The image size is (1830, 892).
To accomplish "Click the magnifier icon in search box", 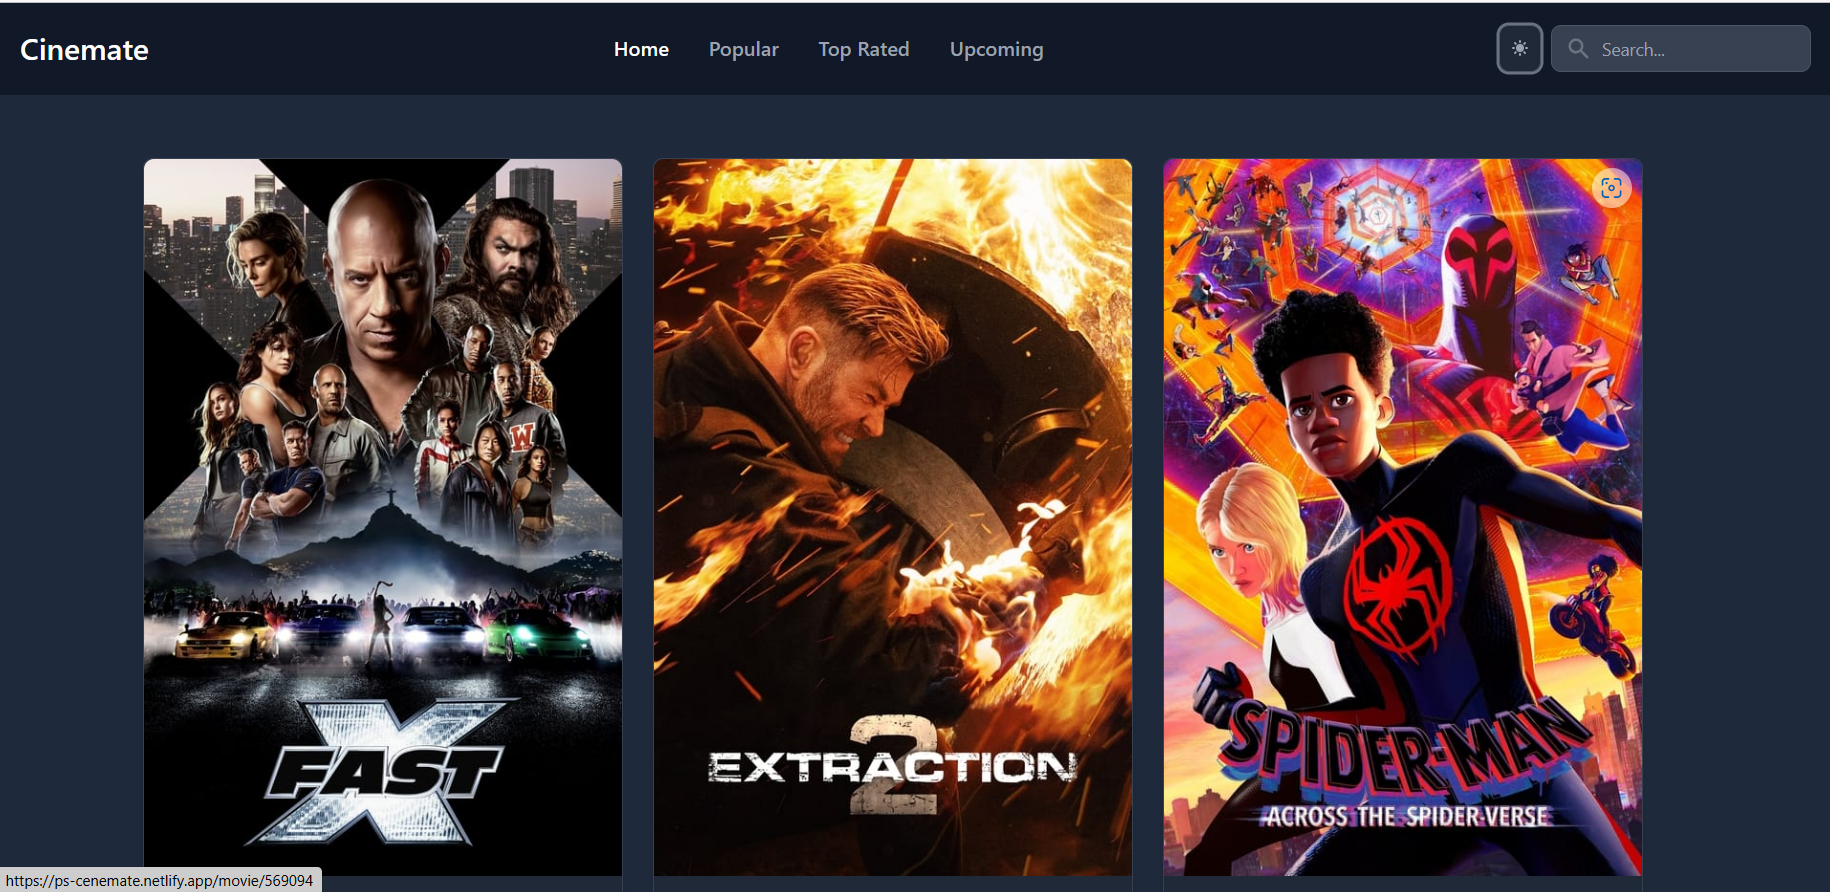I will tap(1578, 48).
